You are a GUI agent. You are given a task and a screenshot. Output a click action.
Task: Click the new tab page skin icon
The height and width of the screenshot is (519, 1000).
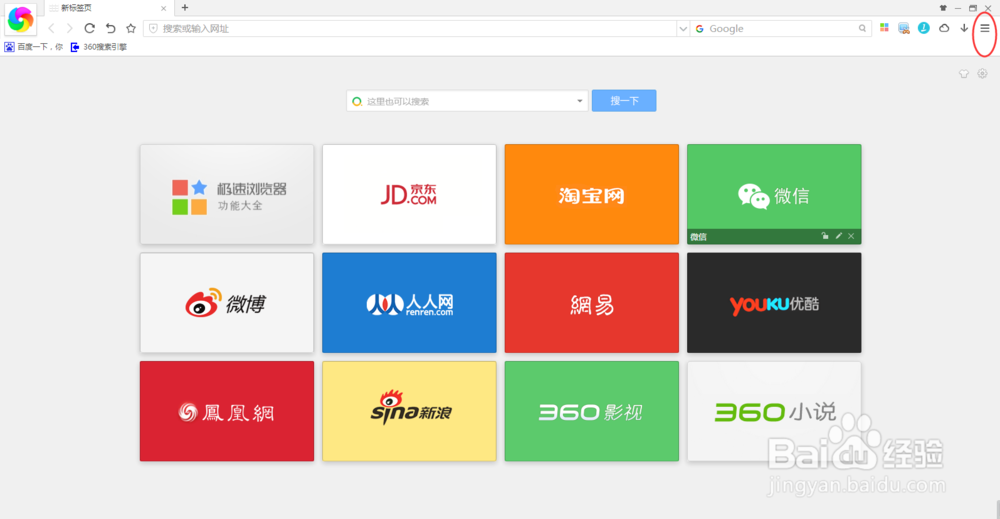[x=964, y=74]
